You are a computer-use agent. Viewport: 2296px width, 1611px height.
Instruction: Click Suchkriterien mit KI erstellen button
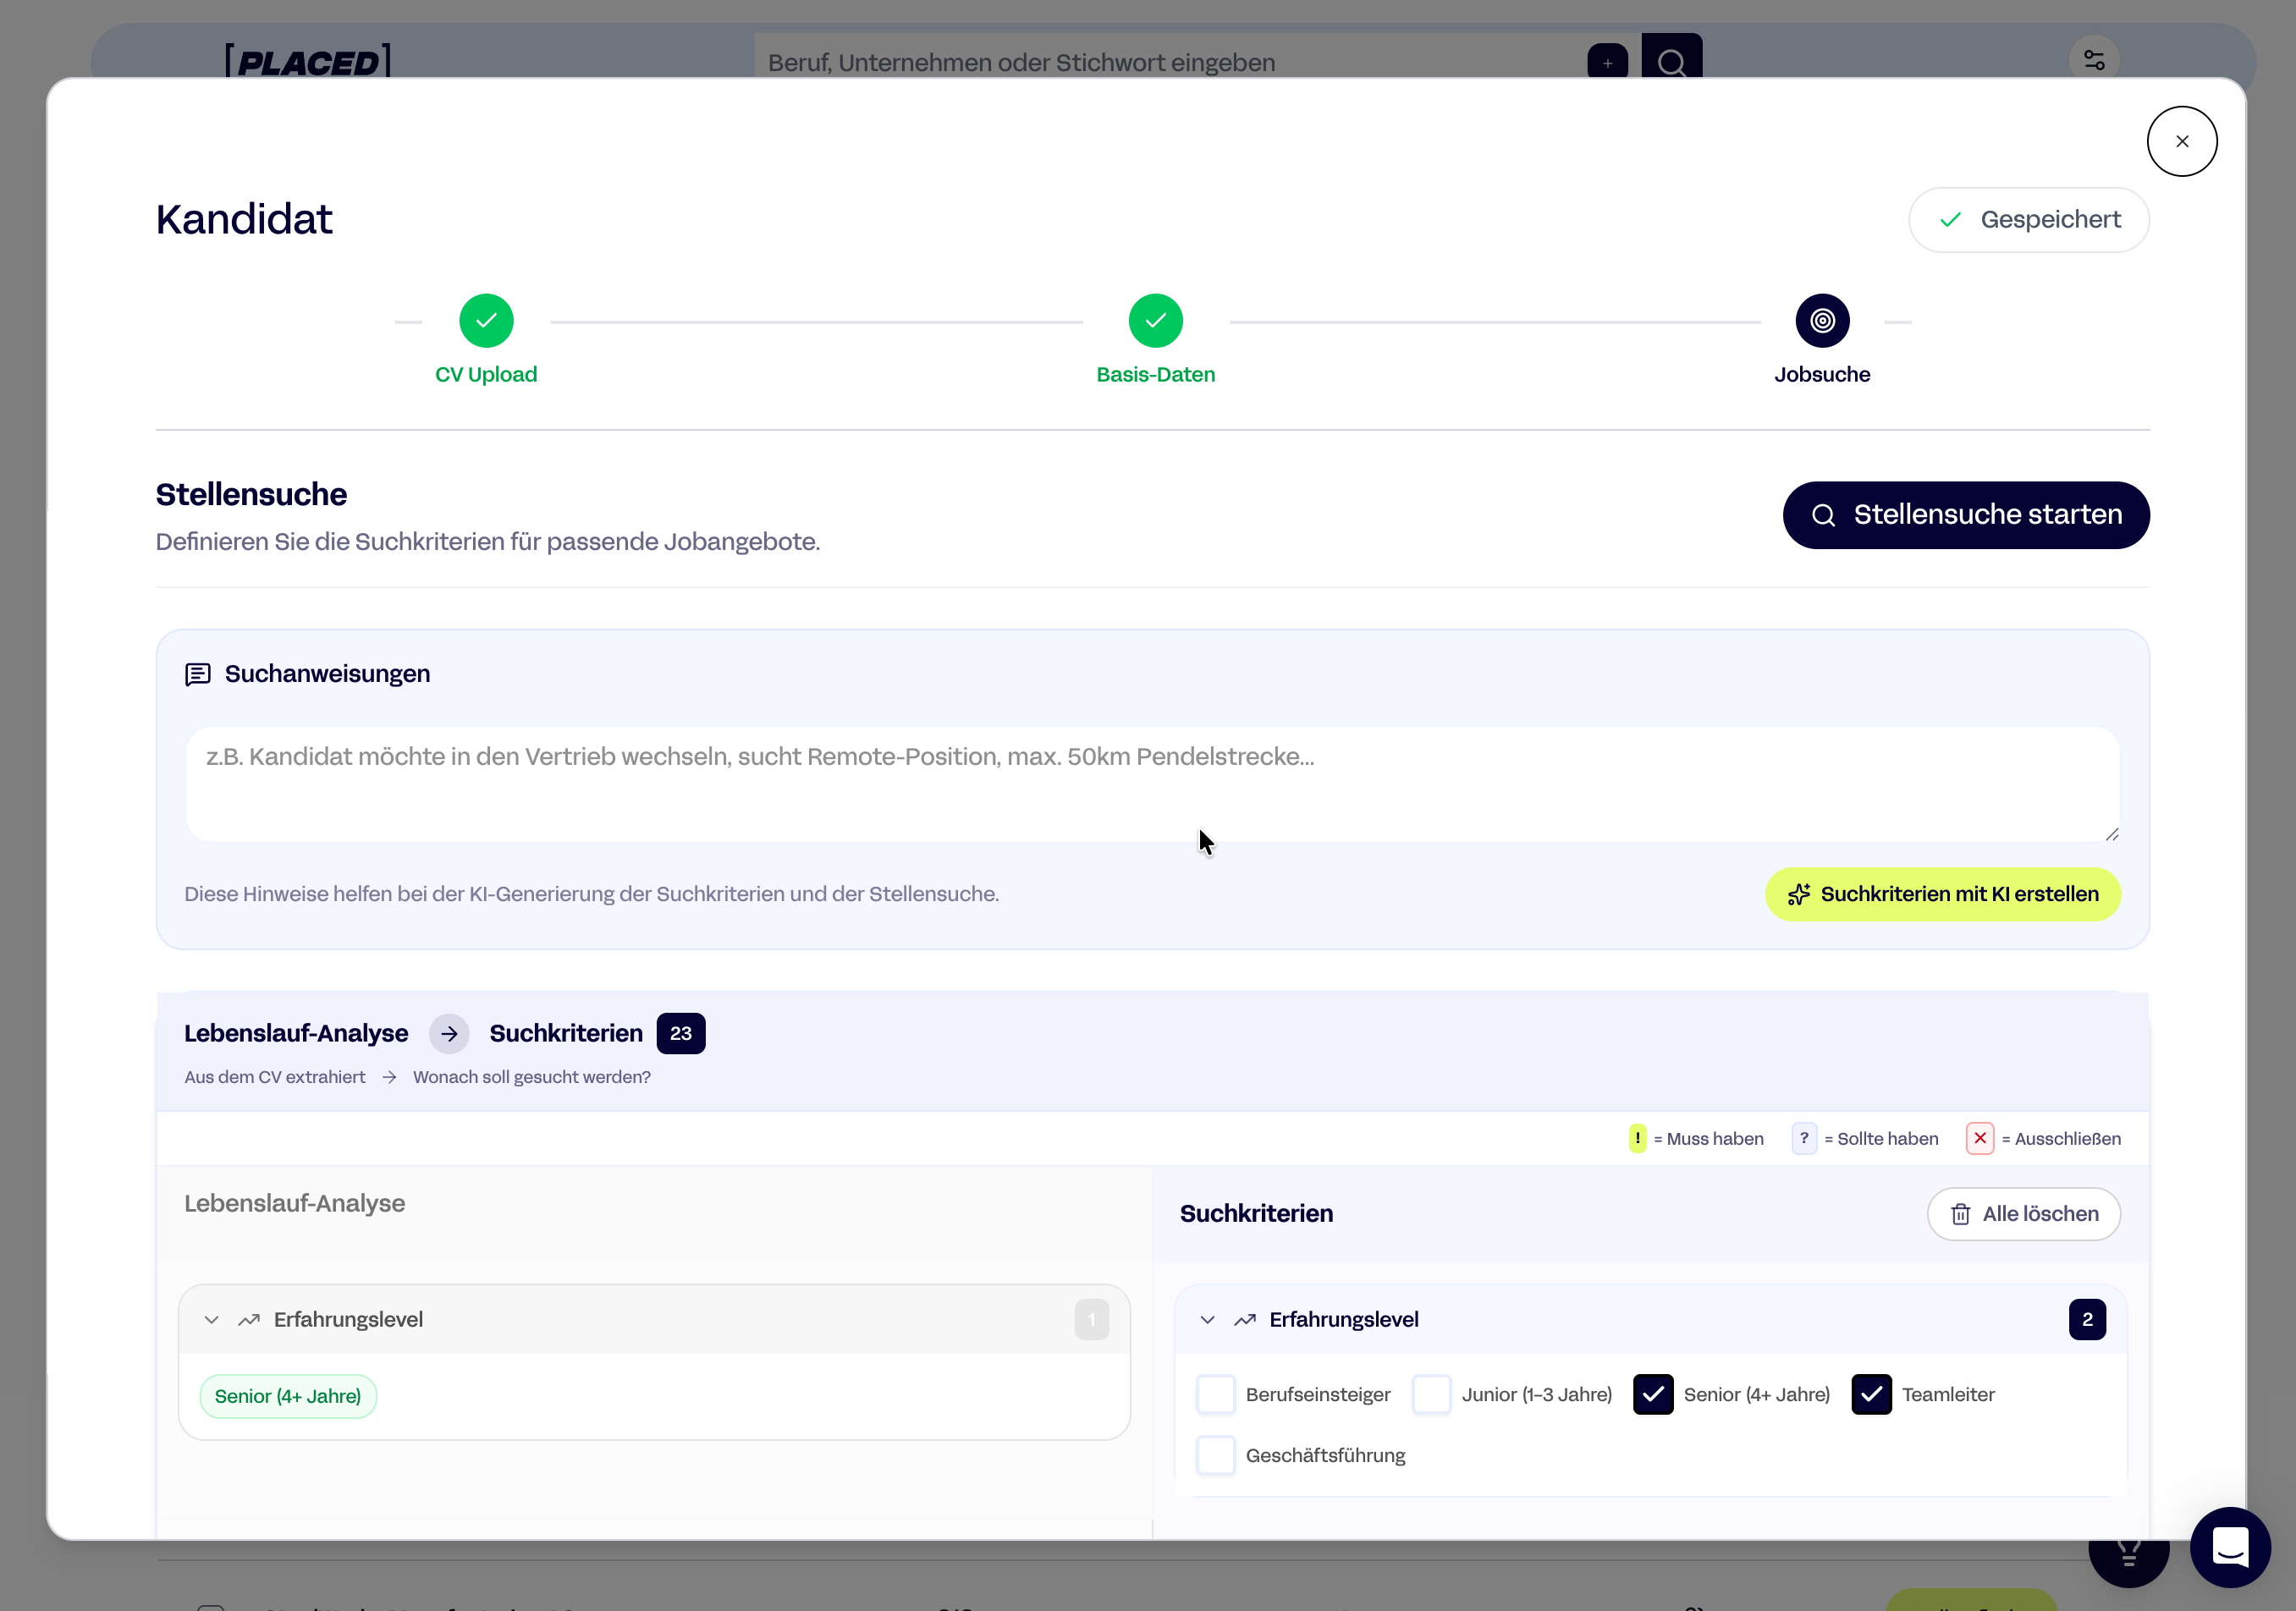(x=1942, y=894)
